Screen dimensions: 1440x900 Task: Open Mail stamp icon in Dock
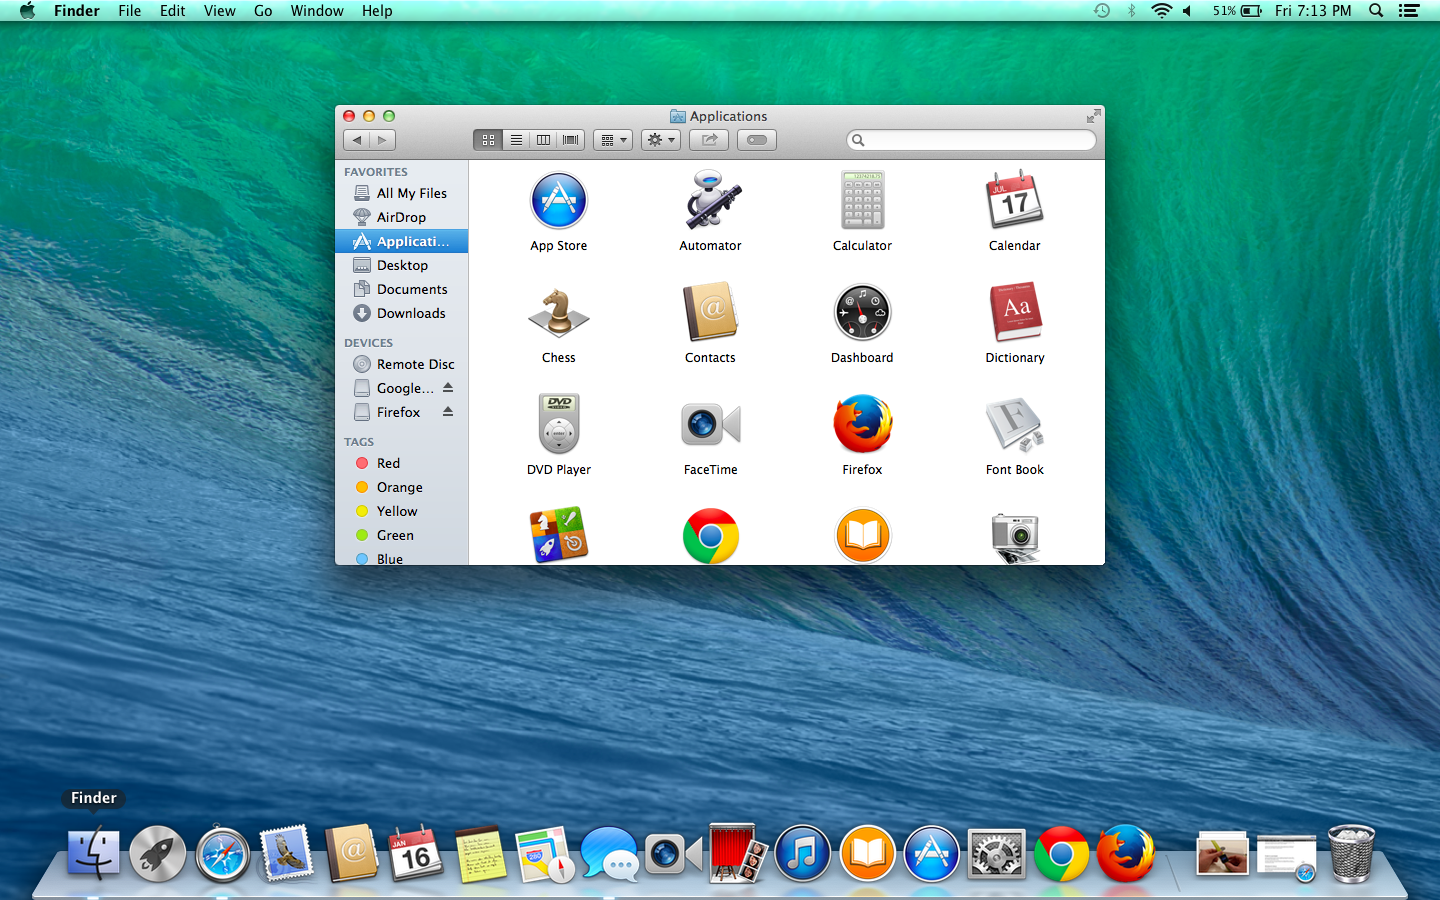click(287, 854)
